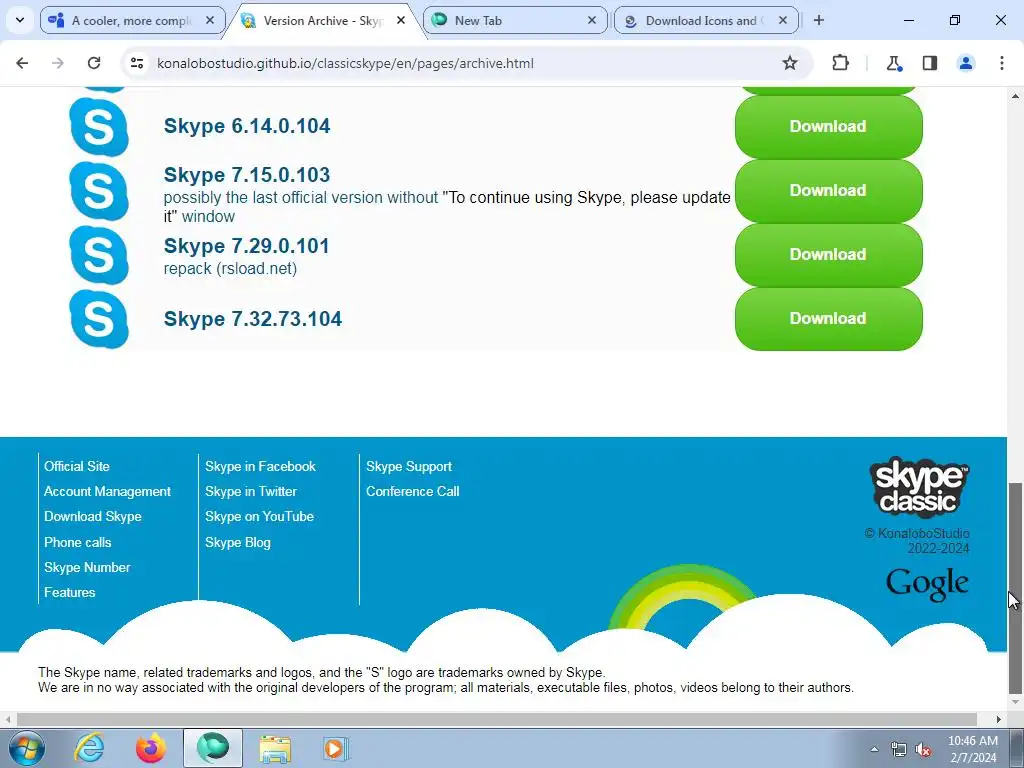
Task: Select the Skype 7.15.0.103 heading text
Action: (x=247, y=175)
